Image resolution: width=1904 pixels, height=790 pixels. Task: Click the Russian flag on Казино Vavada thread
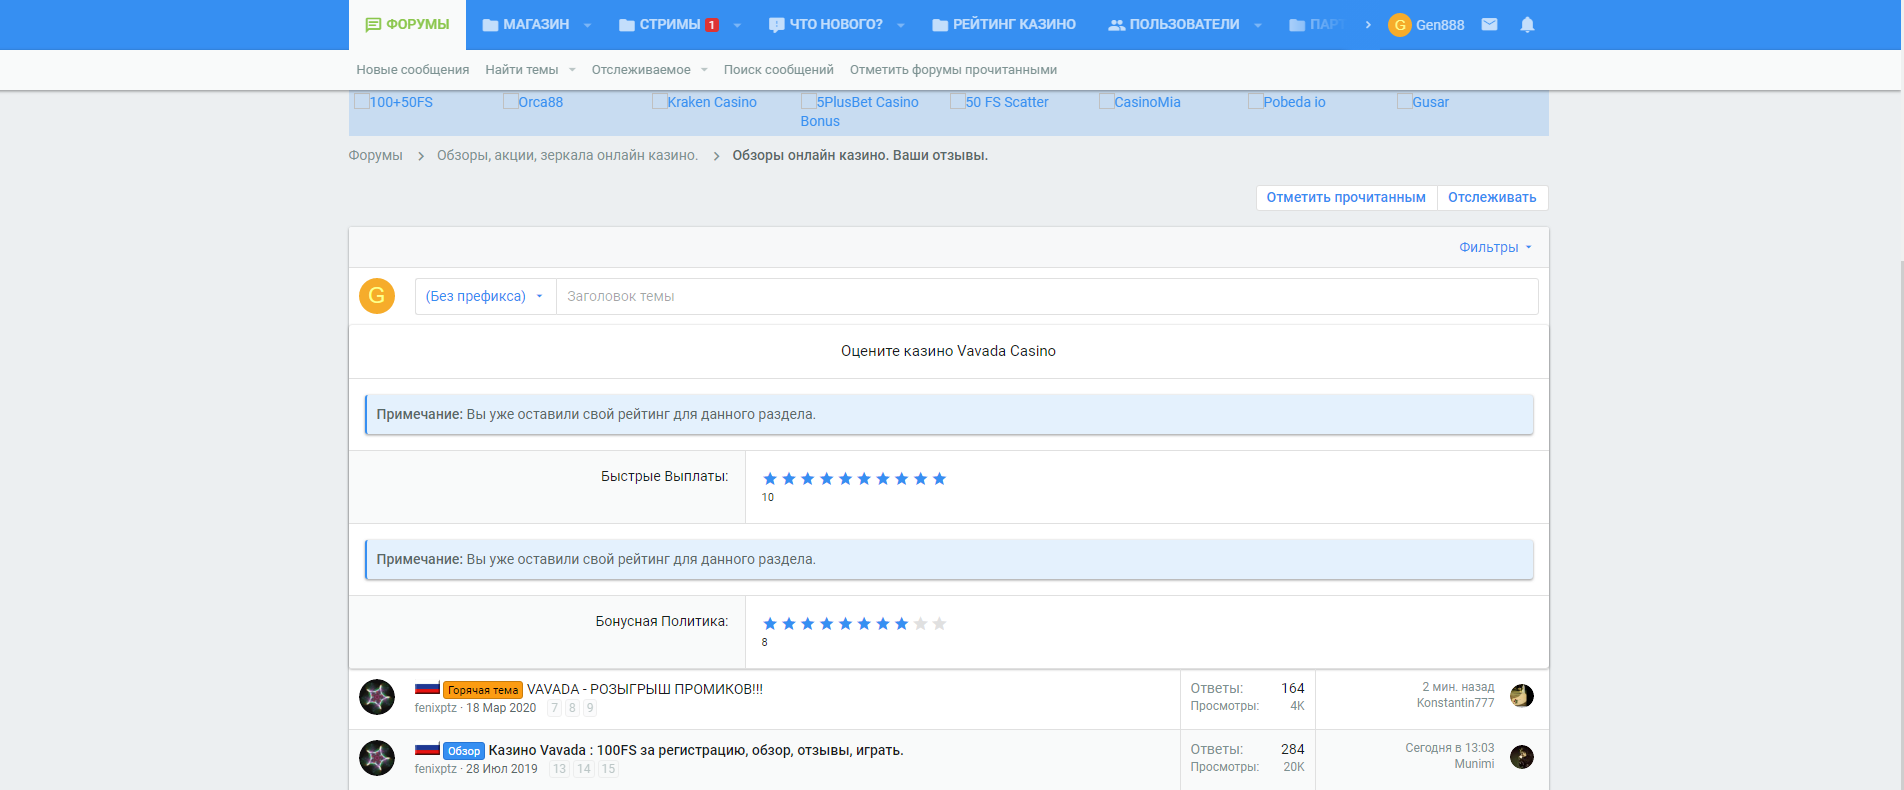(x=427, y=749)
